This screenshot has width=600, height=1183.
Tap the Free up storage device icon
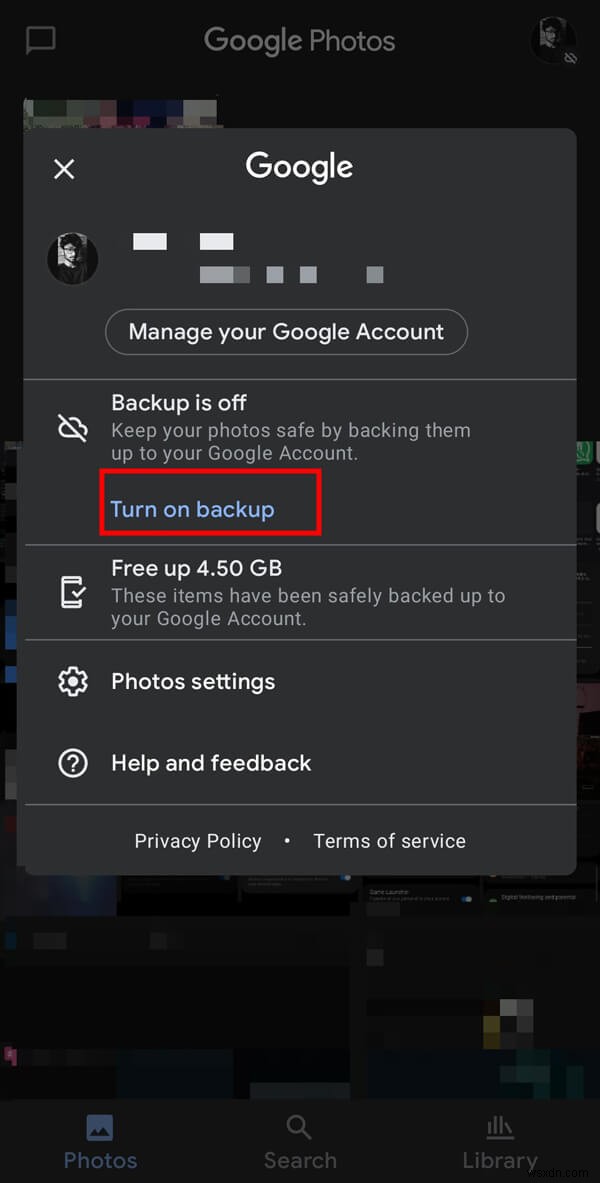[x=73, y=592]
